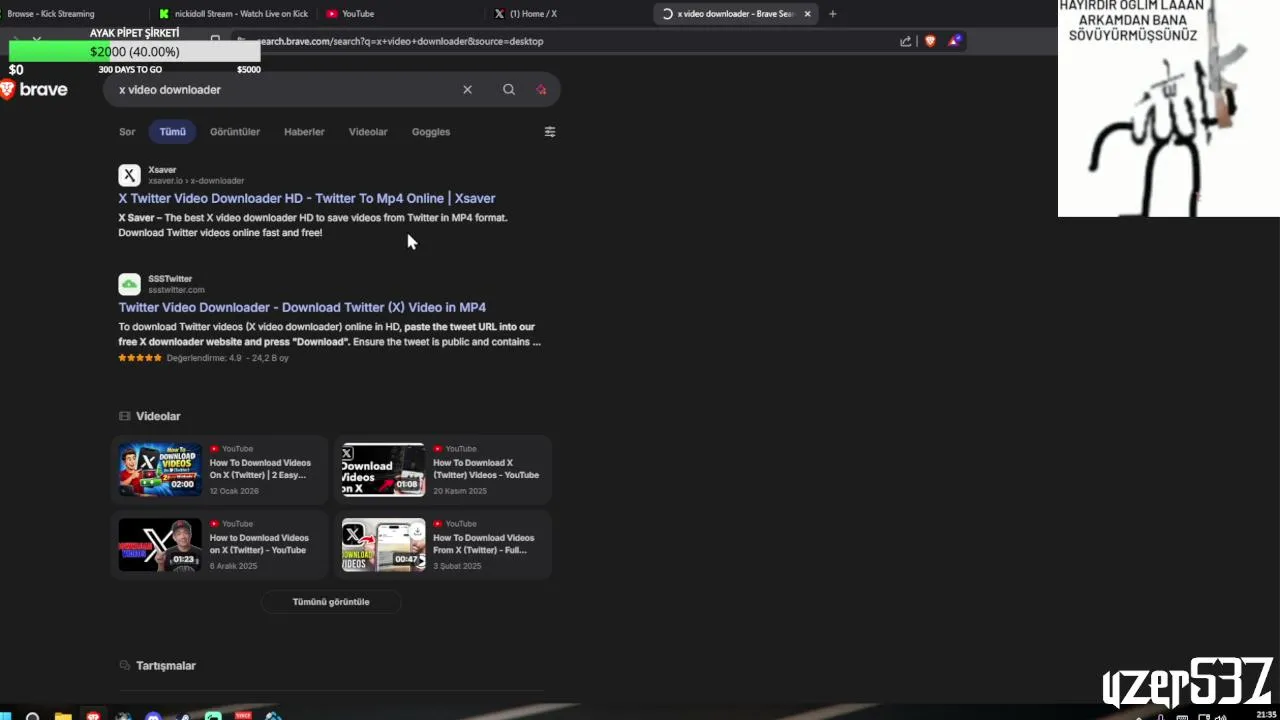The width and height of the screenshot is (1280, 720).
Task: Click the Tümünü görüntüle button
Action: click(x=331, y=602)
